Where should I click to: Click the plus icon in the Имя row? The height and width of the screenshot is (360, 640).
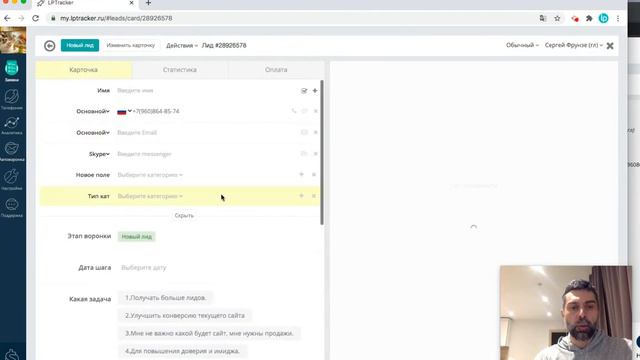315,91
